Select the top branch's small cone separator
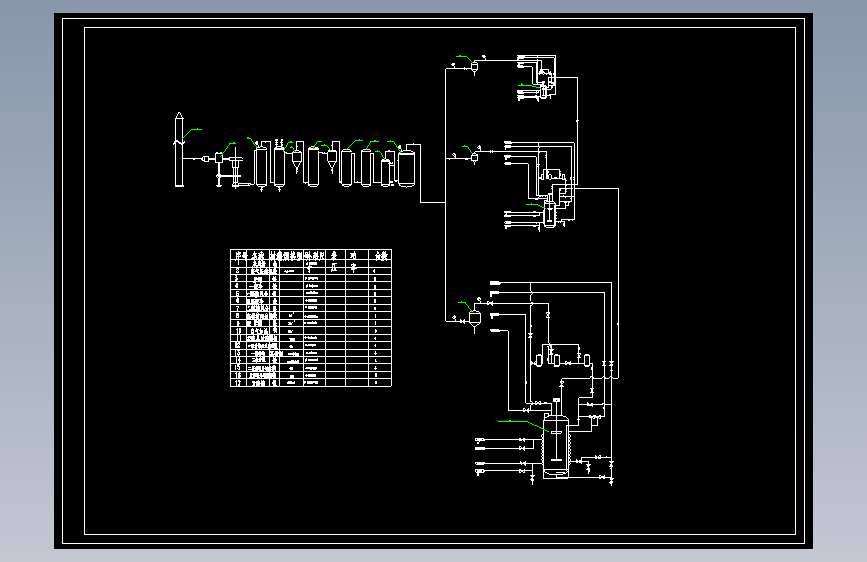This screenshot has height=562, width=867. (x=474, y=67)
